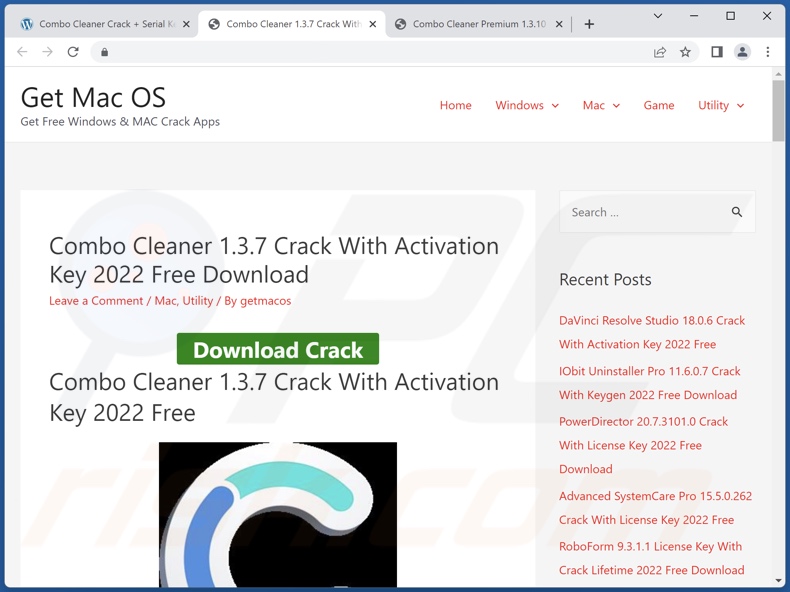Click the green Download Crack button
This screenshot has height=592, width=790.
278,349
